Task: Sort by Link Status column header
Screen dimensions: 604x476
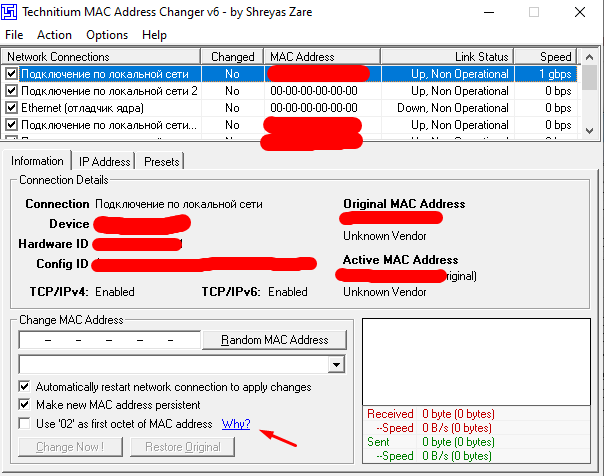Action: [447, 57]
